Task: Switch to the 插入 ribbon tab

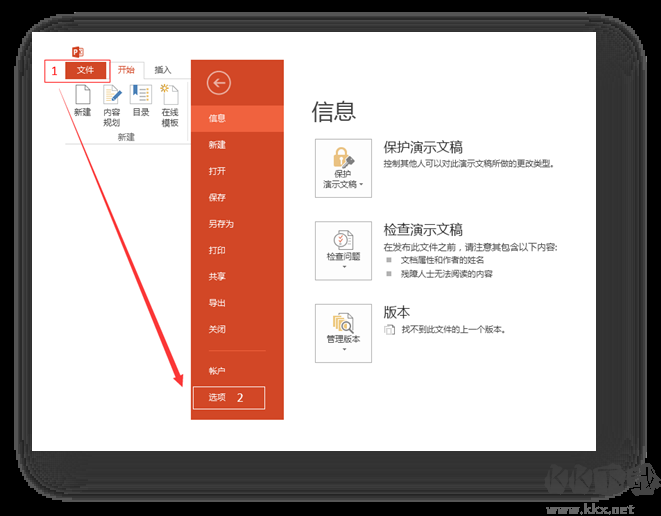Action: [x=163, y=70]
